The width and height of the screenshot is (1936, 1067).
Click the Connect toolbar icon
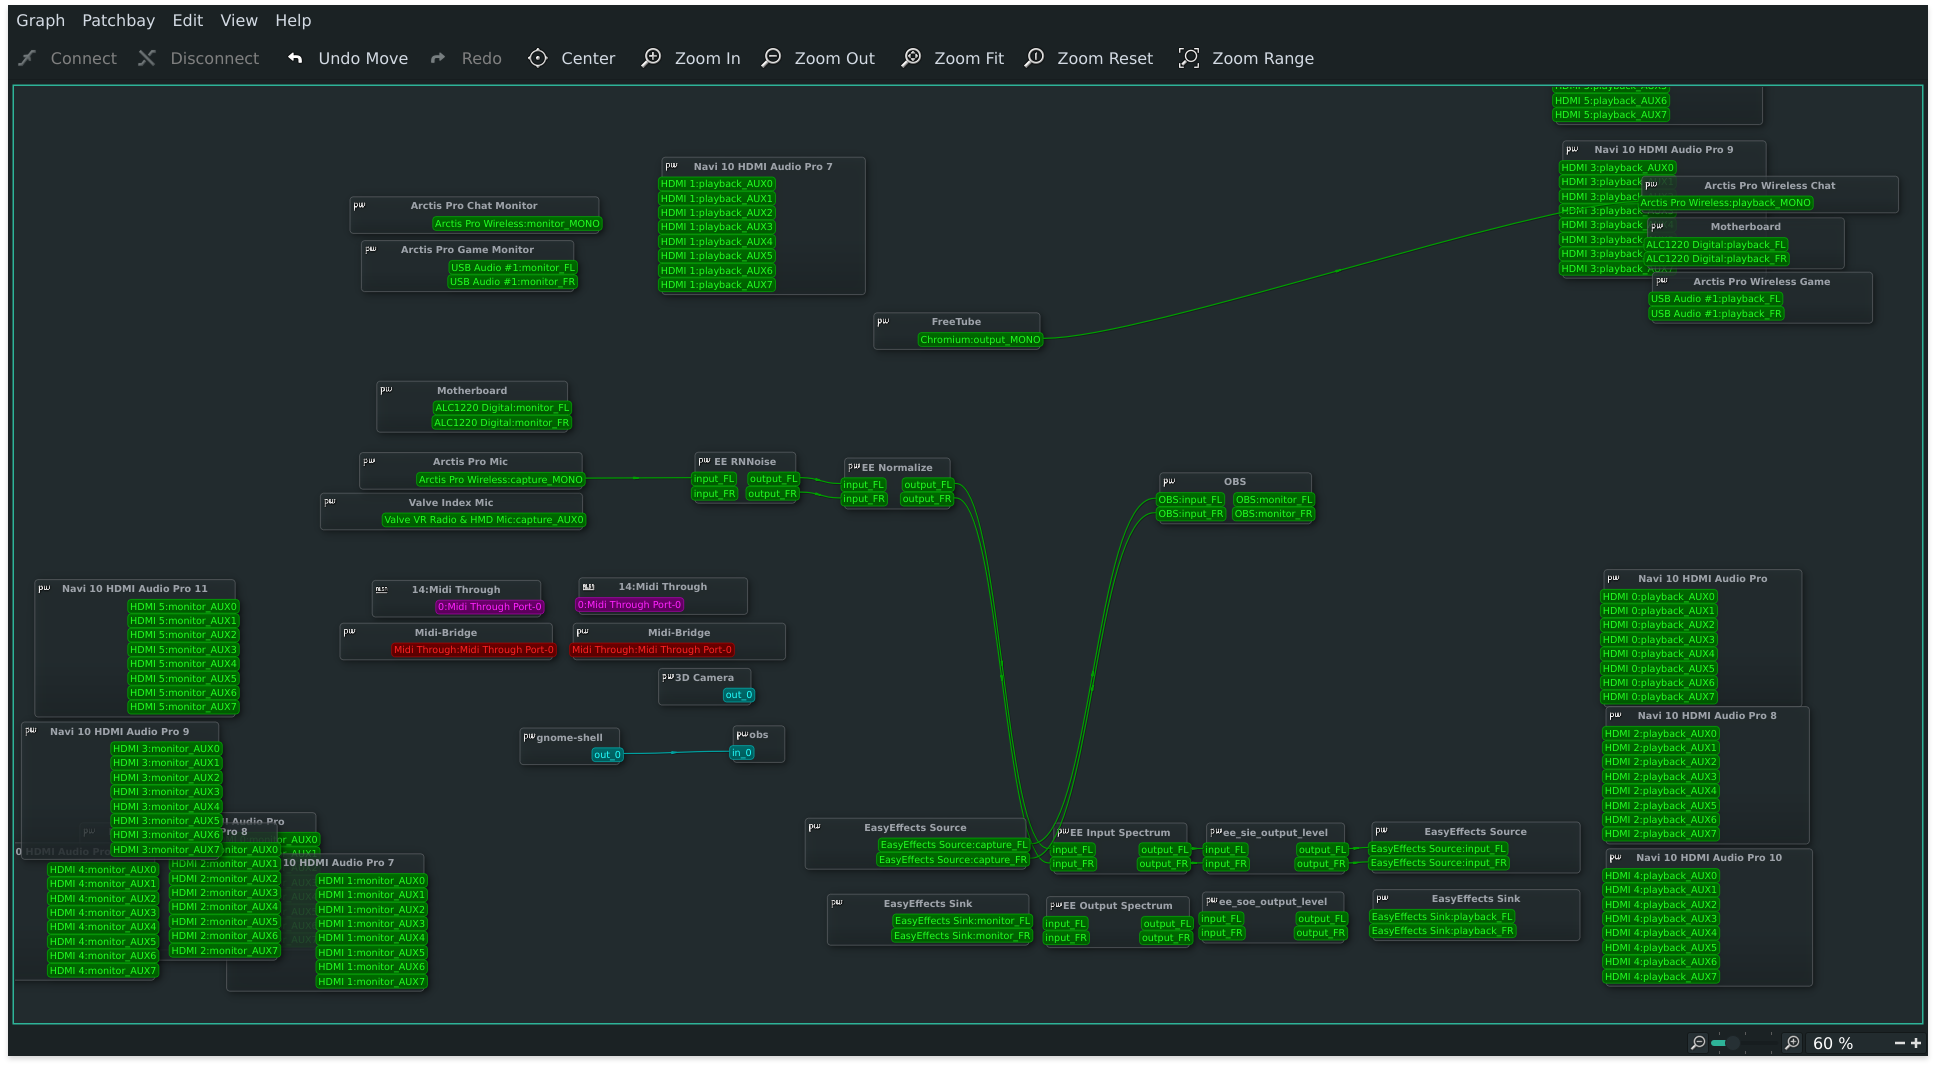(28, 58)
